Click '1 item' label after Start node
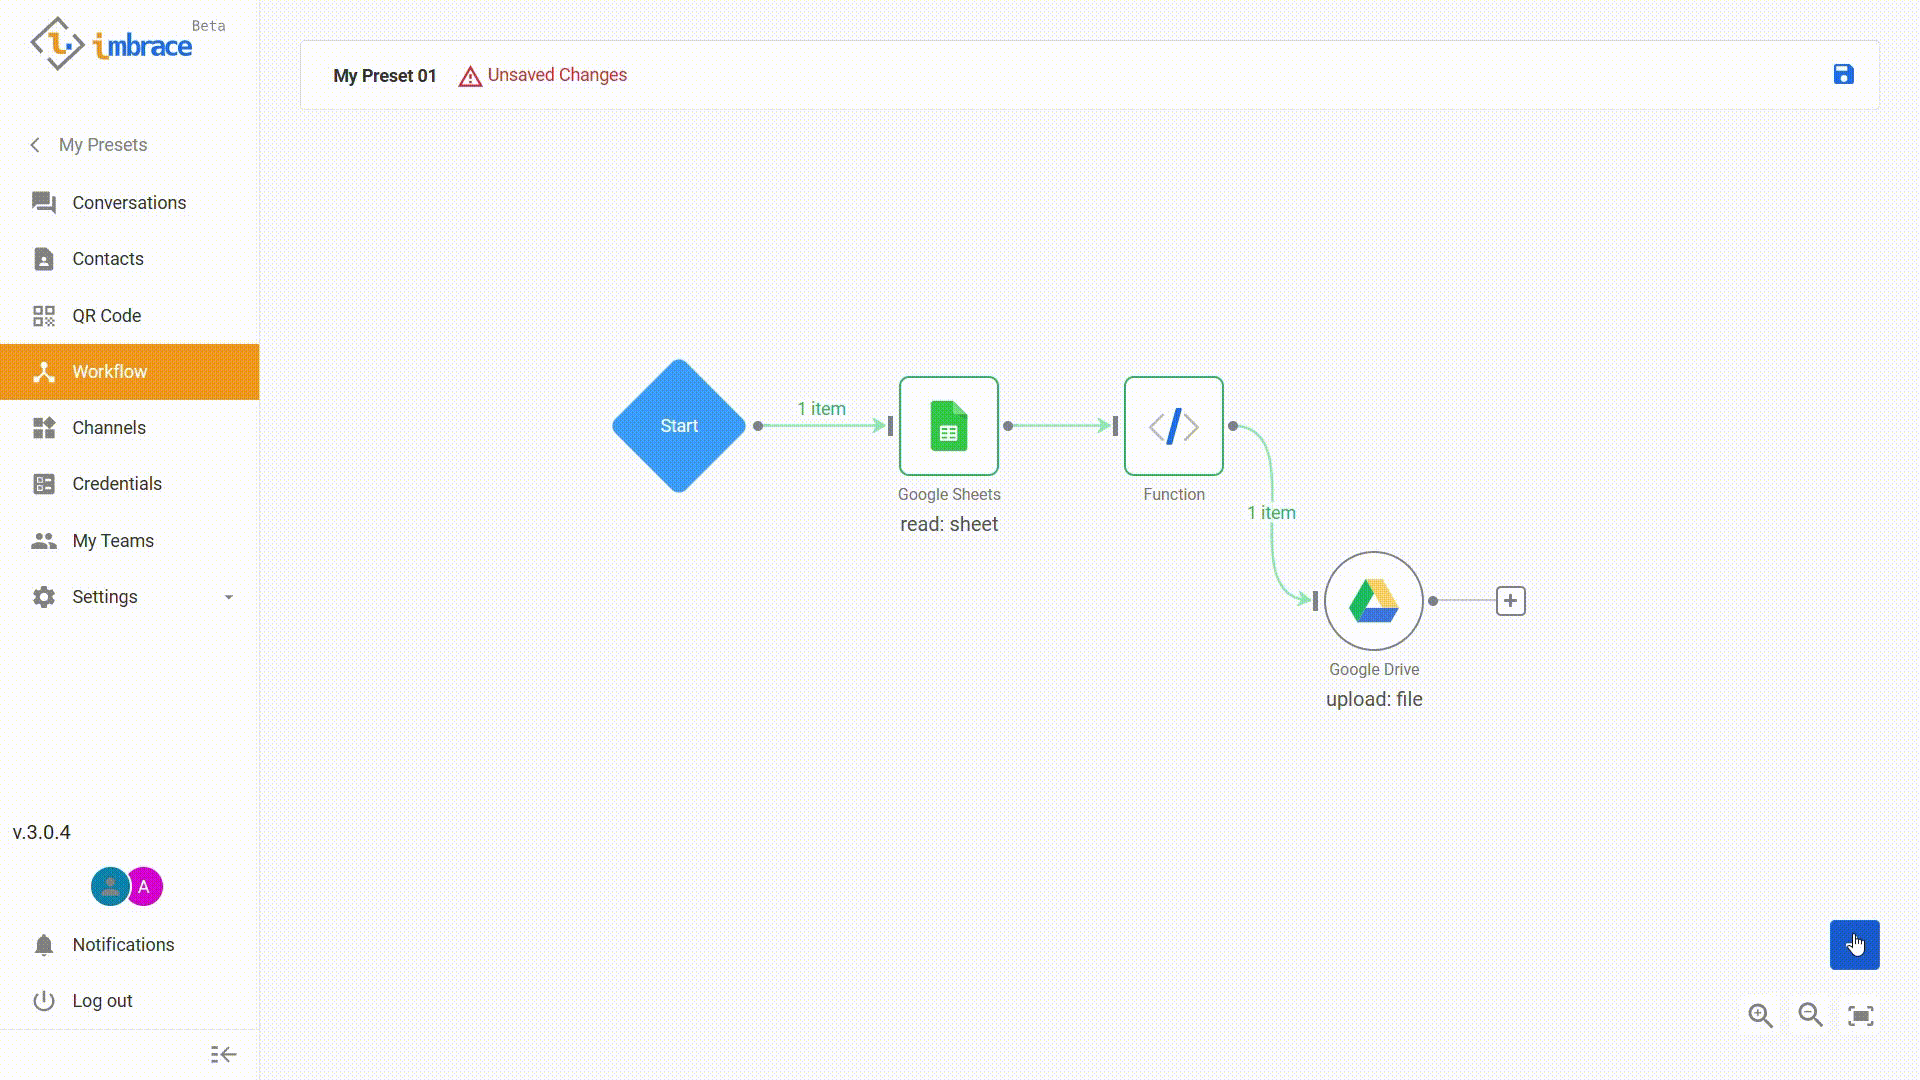The height and width of the screenshot is (1080, 1920). click(821, 409)
